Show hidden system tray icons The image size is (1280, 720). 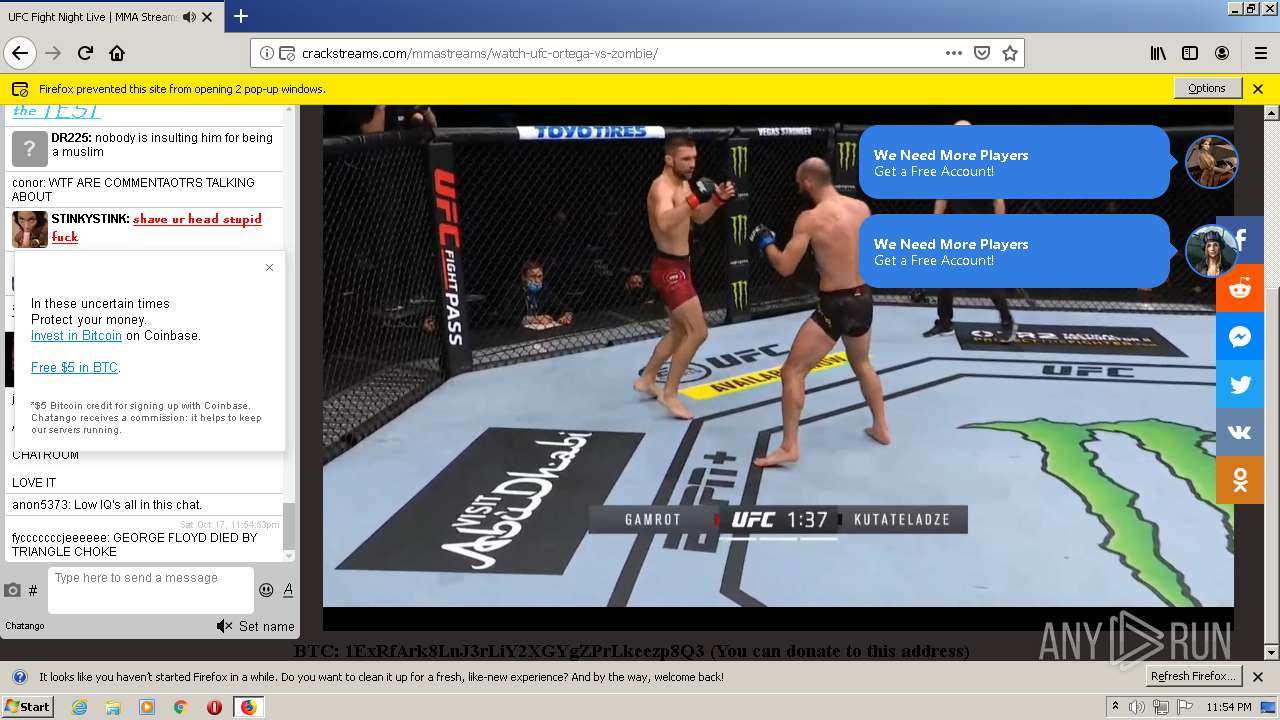(1115, 707)
